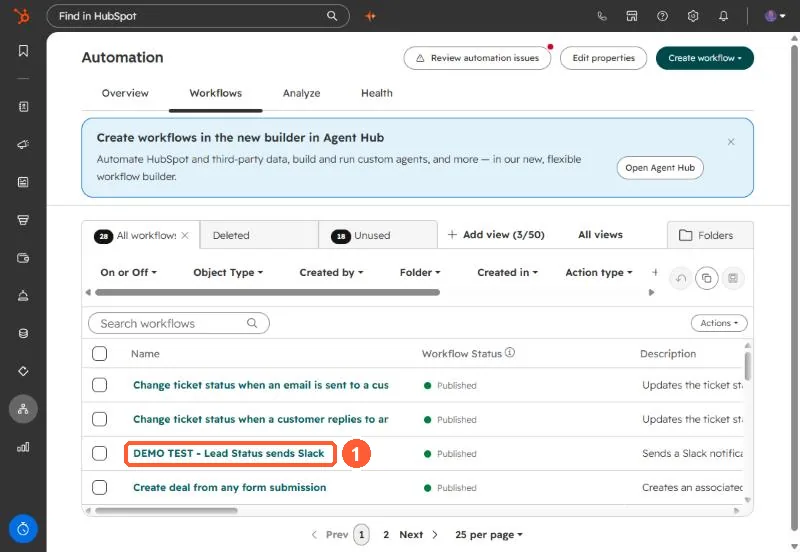Open the calling phone icon
Viewport: 800px width, 552px height.
click(602, 16)
